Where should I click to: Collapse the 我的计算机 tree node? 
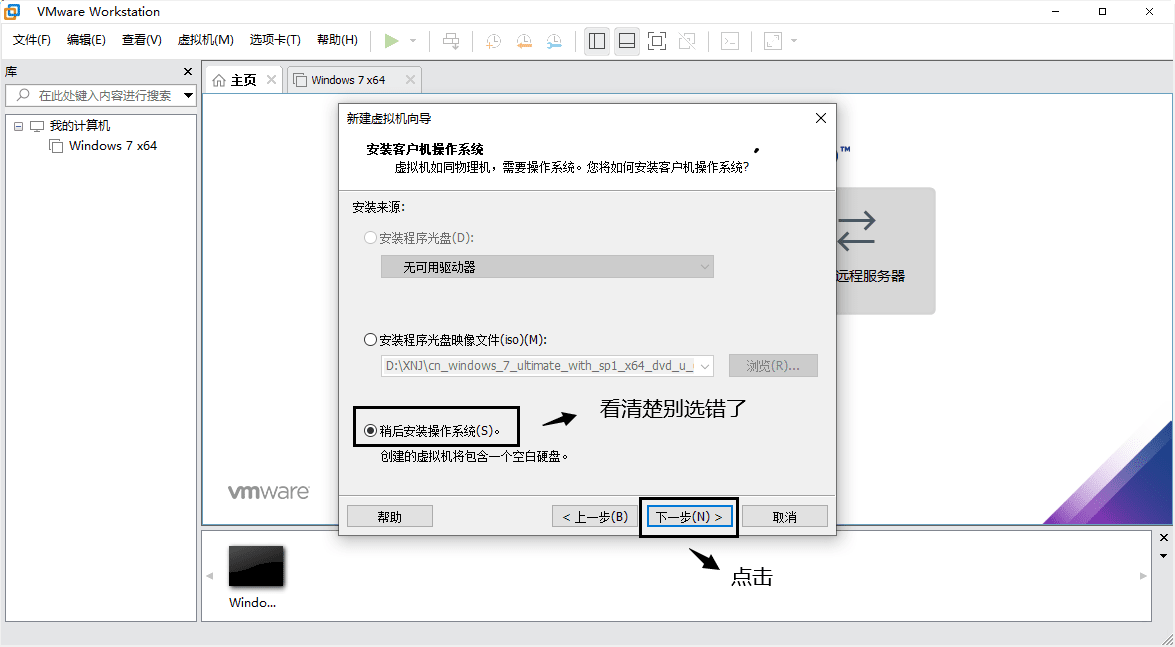coord(19,126)
